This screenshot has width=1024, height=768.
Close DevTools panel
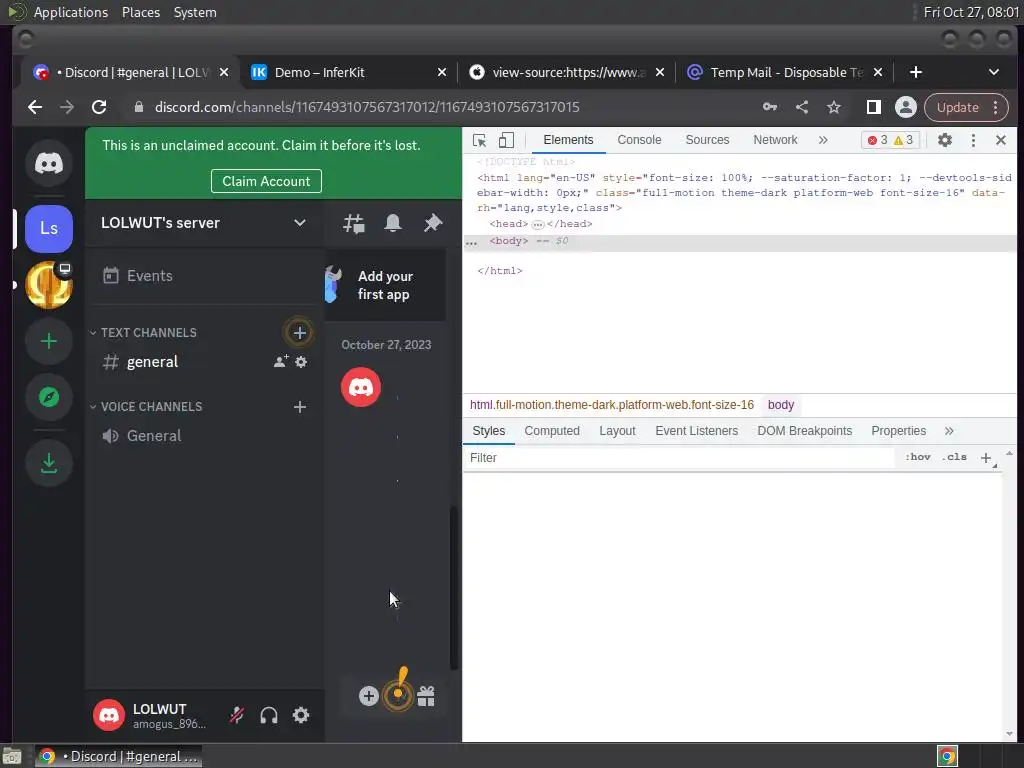click(x=1000, y=140)
